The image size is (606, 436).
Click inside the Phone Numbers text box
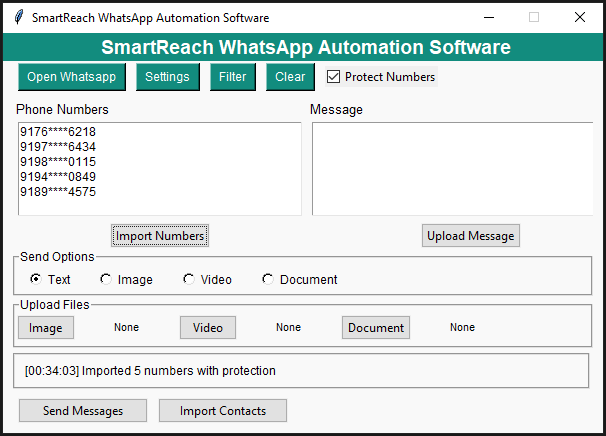coord(160,169)
